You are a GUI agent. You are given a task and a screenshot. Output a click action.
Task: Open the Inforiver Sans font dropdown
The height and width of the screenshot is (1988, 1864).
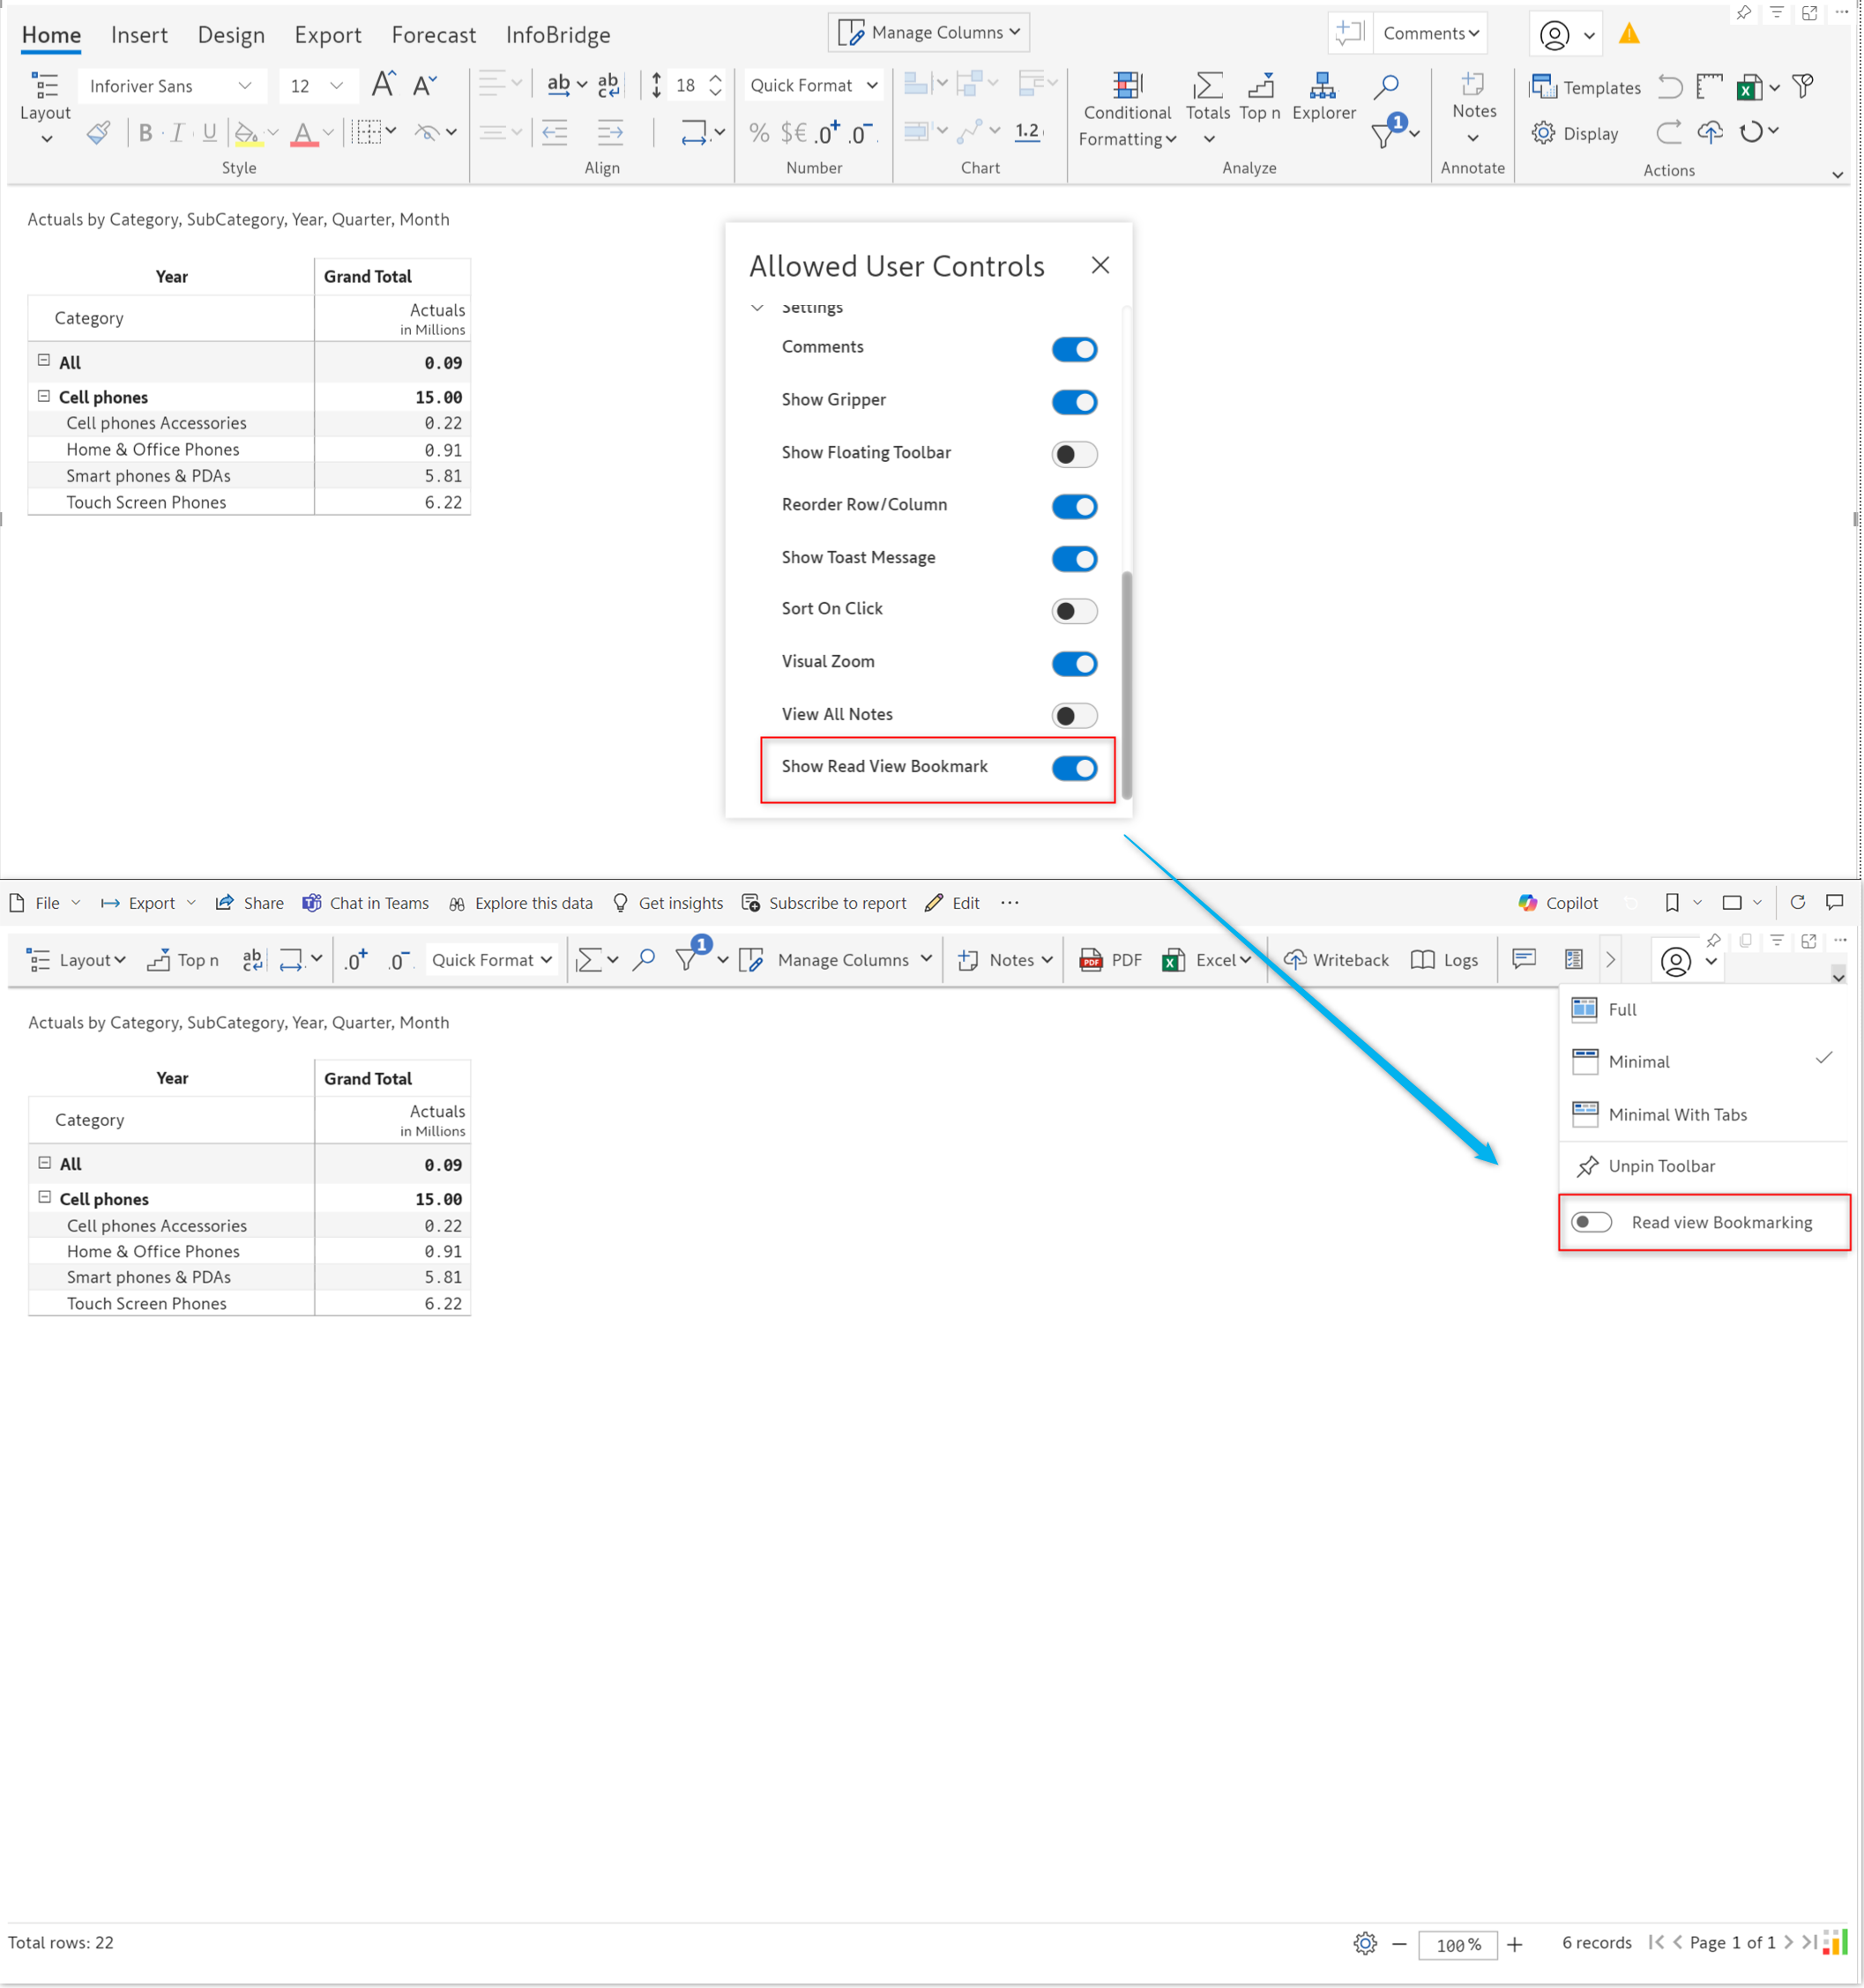170,86
